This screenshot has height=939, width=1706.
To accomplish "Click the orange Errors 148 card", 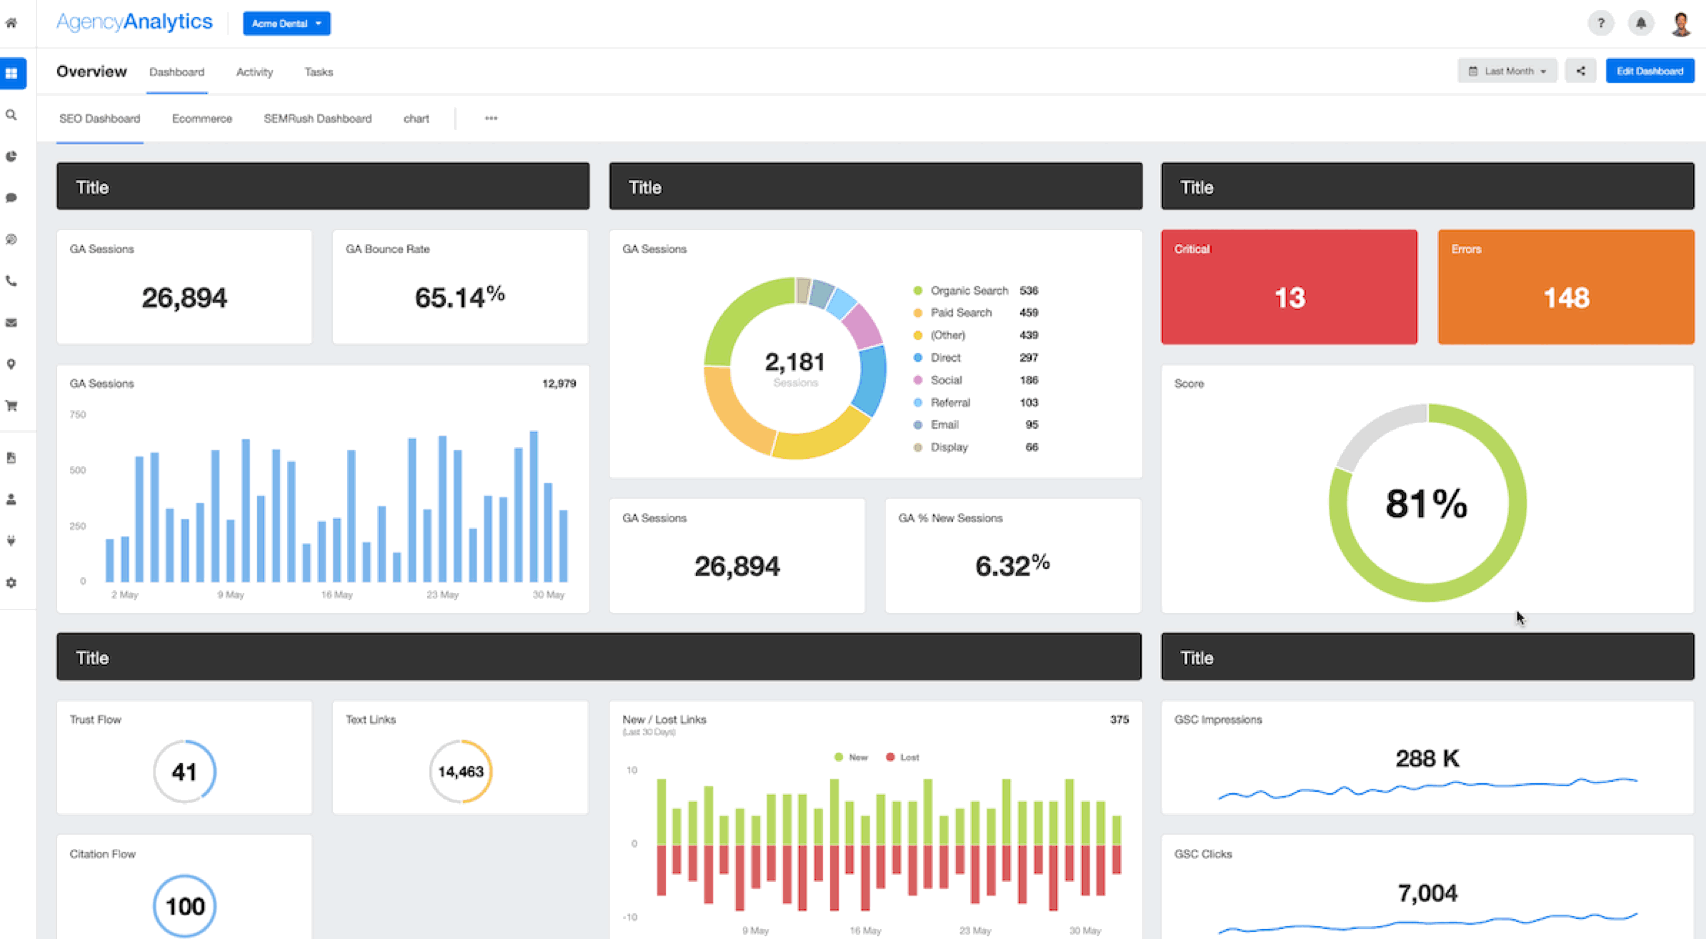I will tap(1566, 287).
